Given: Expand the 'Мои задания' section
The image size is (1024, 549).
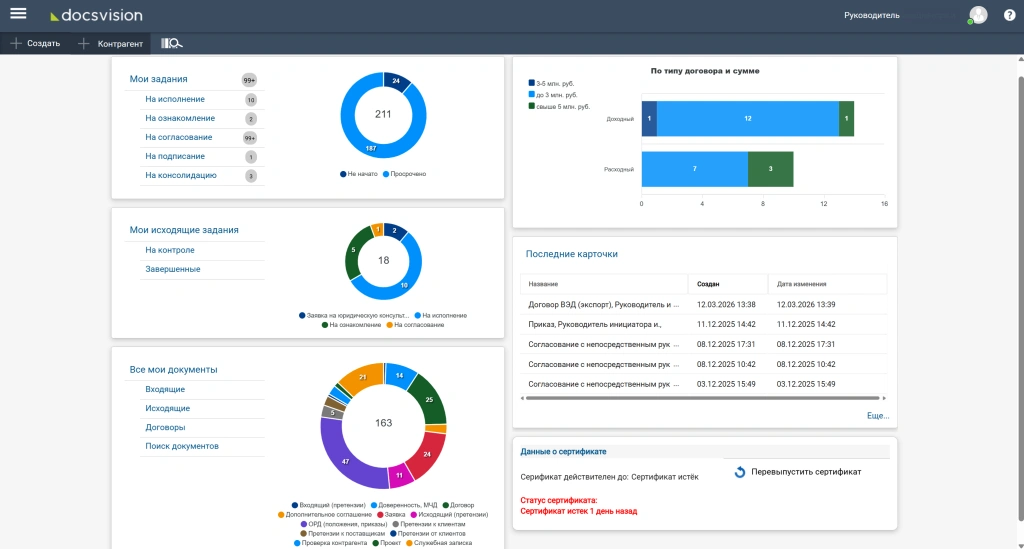Looking at the screenshot, I should 158,79.
